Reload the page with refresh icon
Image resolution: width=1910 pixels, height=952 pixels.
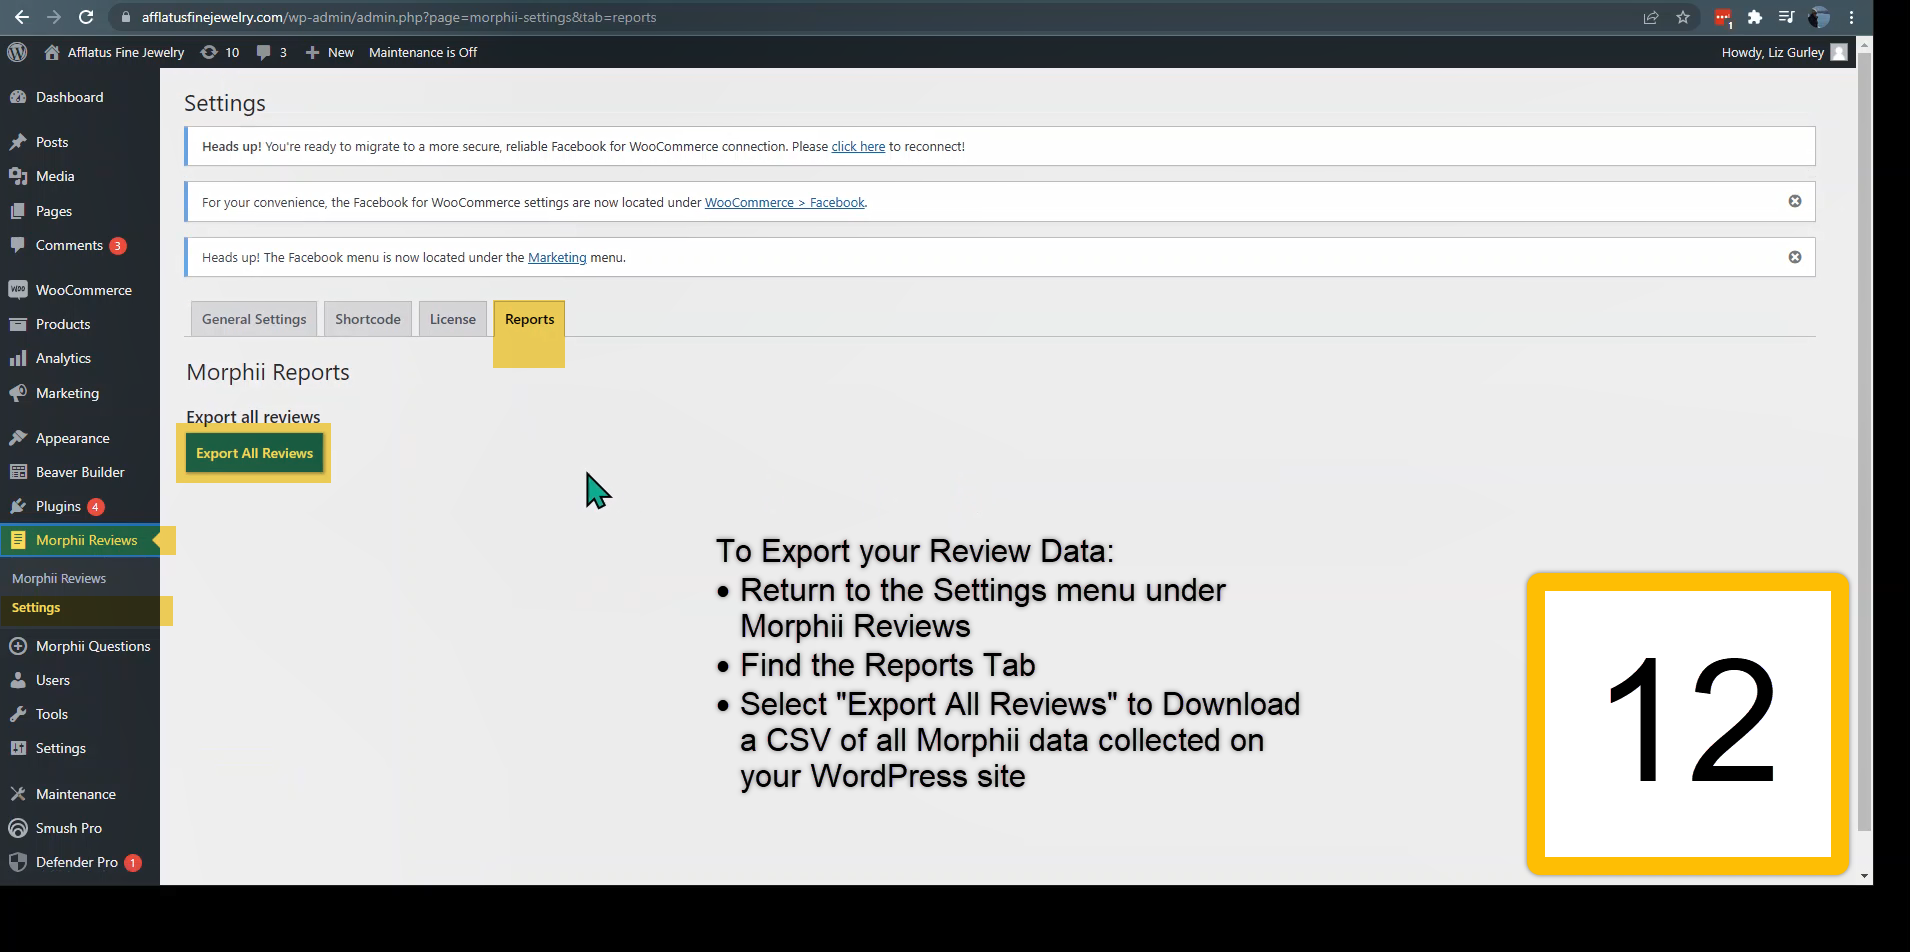point(86,17)
